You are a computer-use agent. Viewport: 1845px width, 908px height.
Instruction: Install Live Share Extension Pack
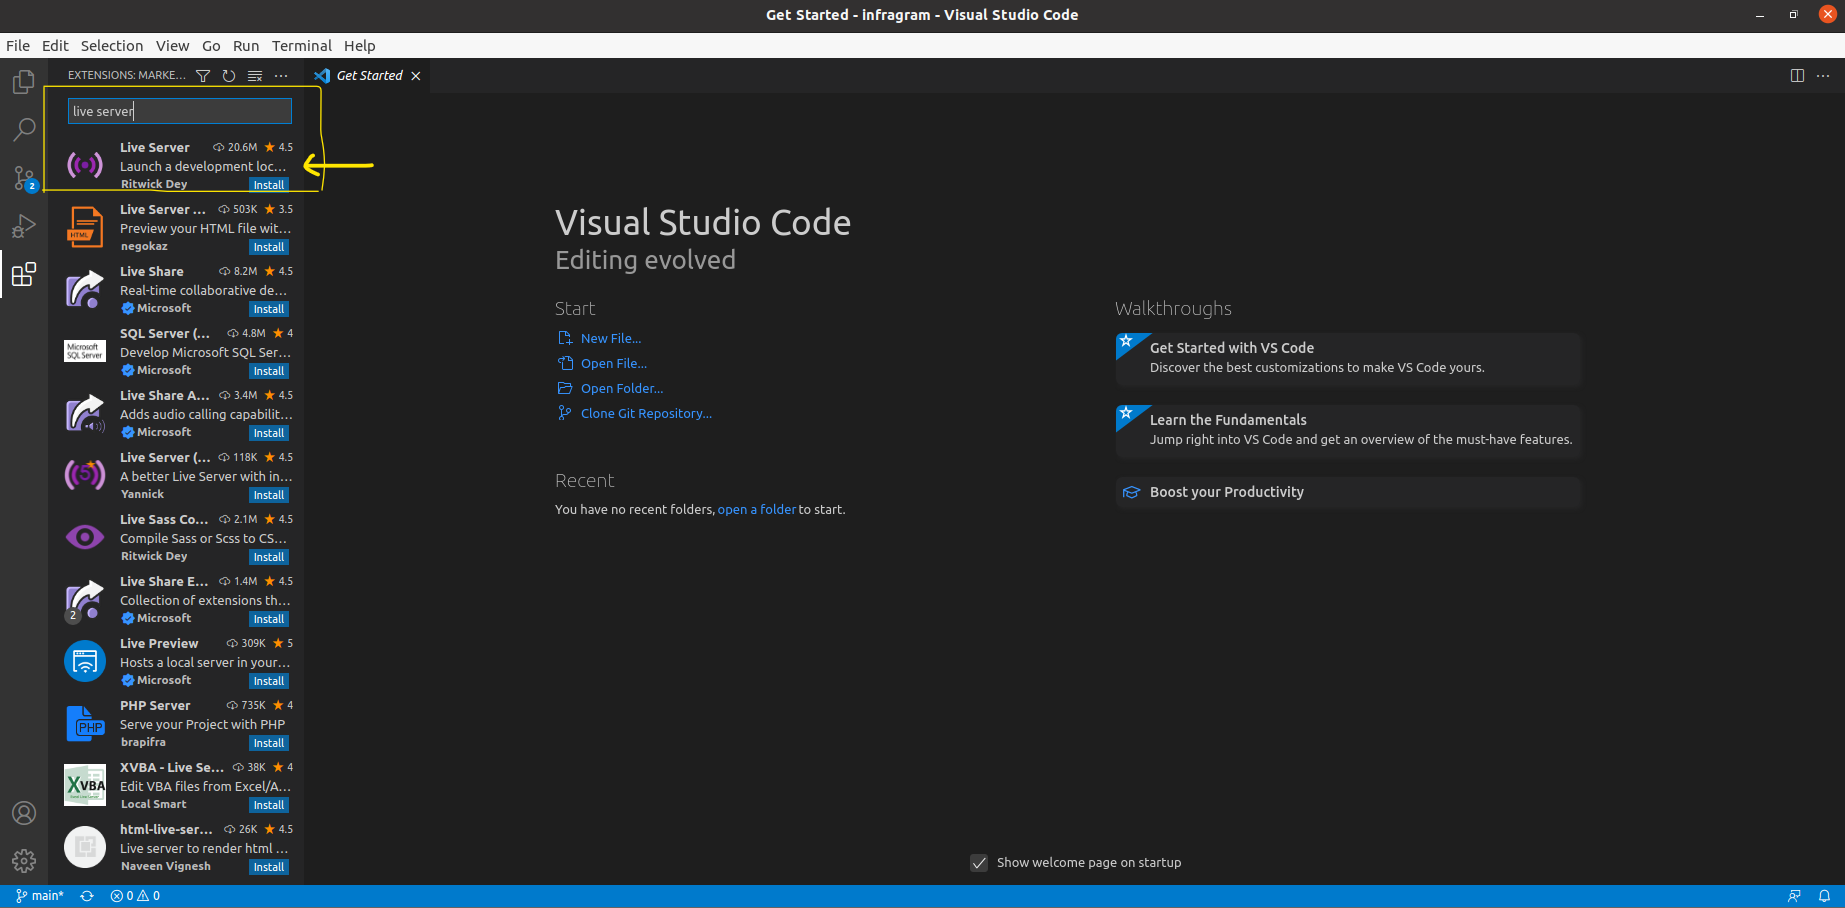(269, 619)
